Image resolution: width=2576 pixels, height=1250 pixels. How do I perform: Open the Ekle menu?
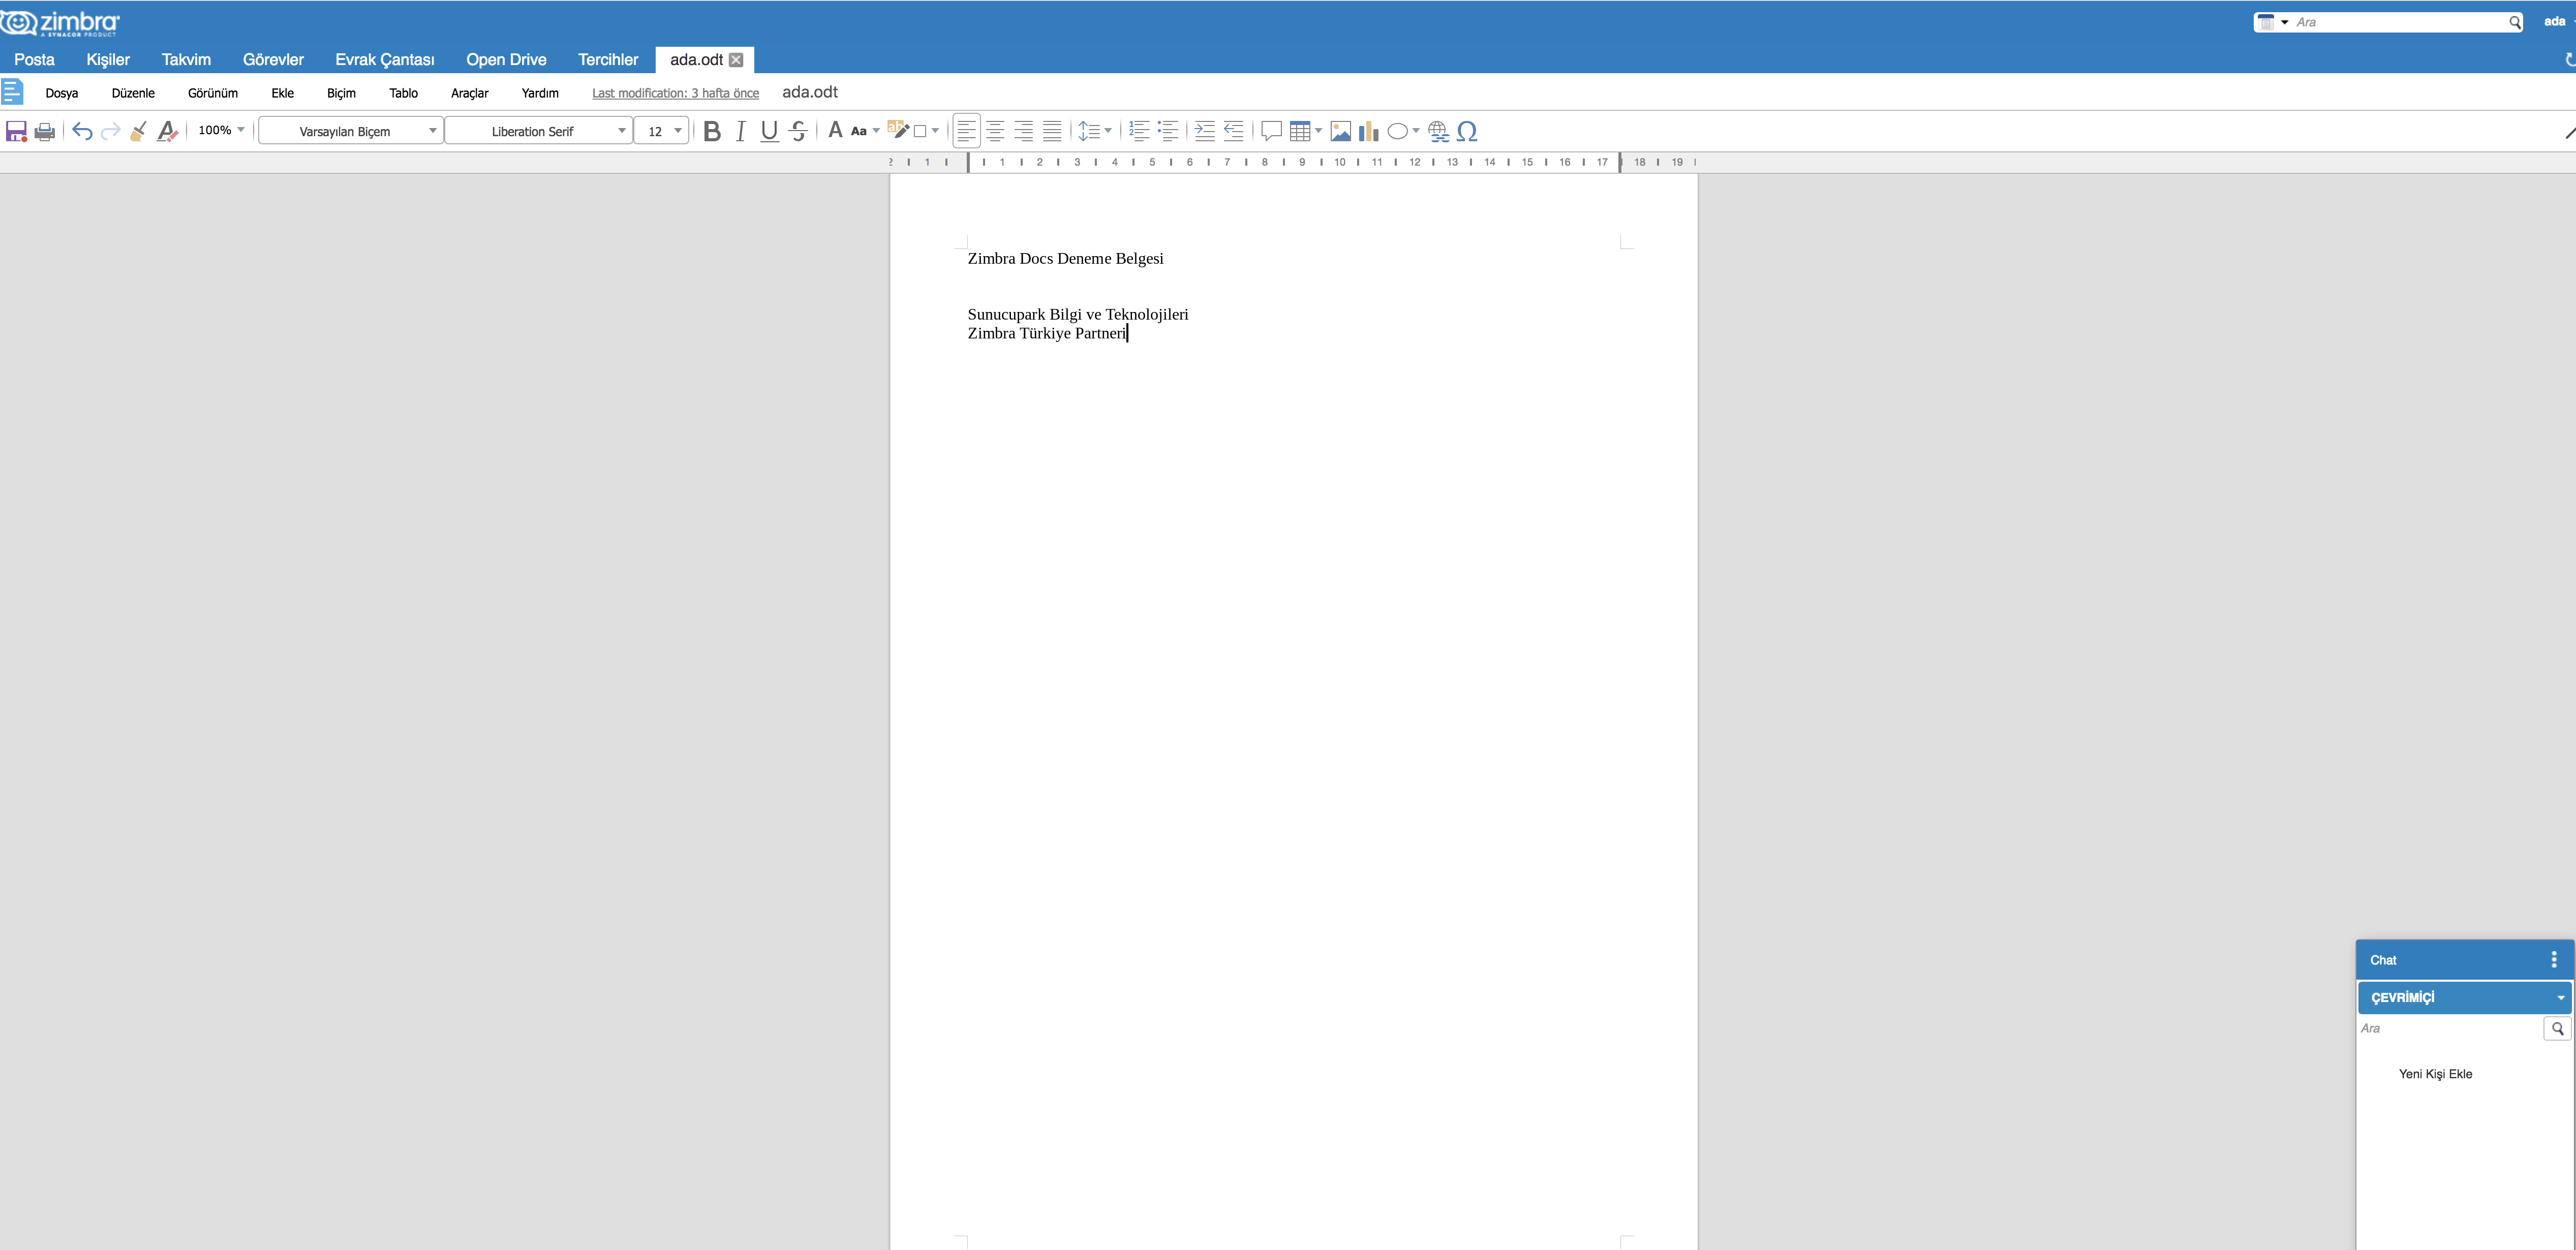pos(283,93)
